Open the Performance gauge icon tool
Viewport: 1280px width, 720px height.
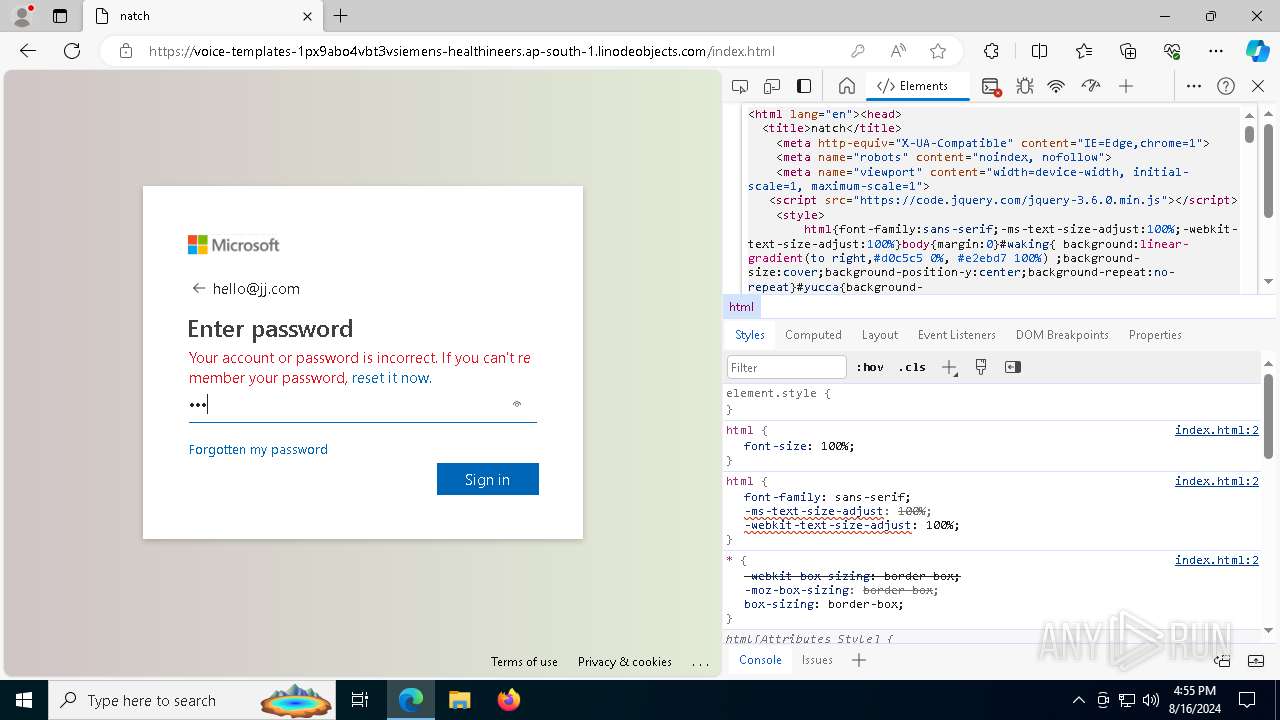[1091, 86]
